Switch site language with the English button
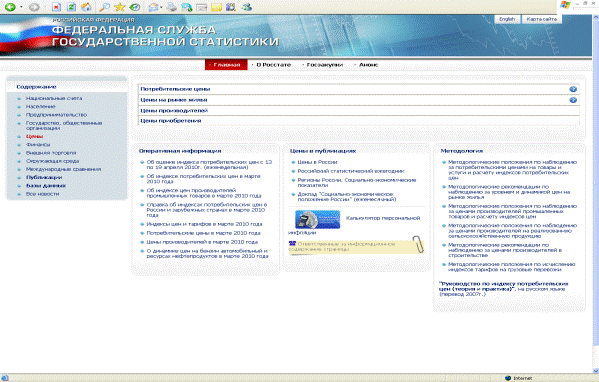This screenshot has height=382, width=599. coord(507,19)
